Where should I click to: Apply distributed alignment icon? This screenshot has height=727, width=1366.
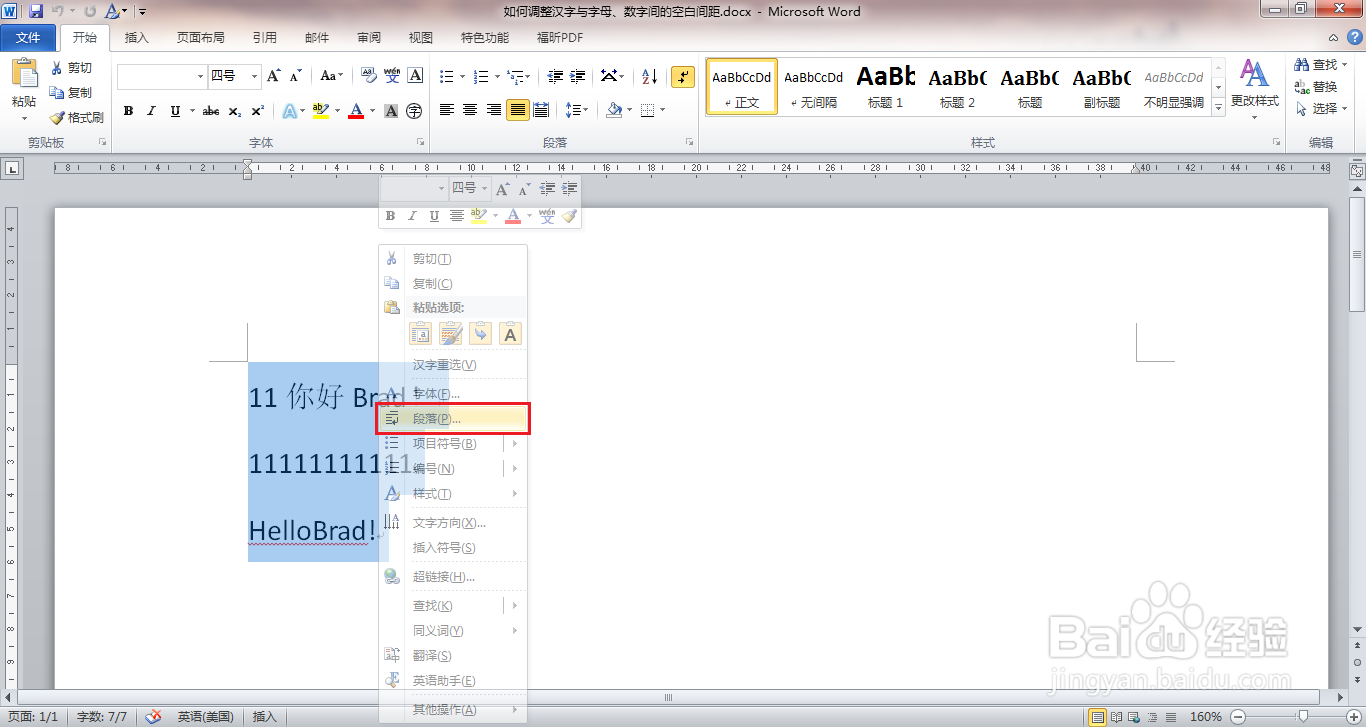pos(541,110)
